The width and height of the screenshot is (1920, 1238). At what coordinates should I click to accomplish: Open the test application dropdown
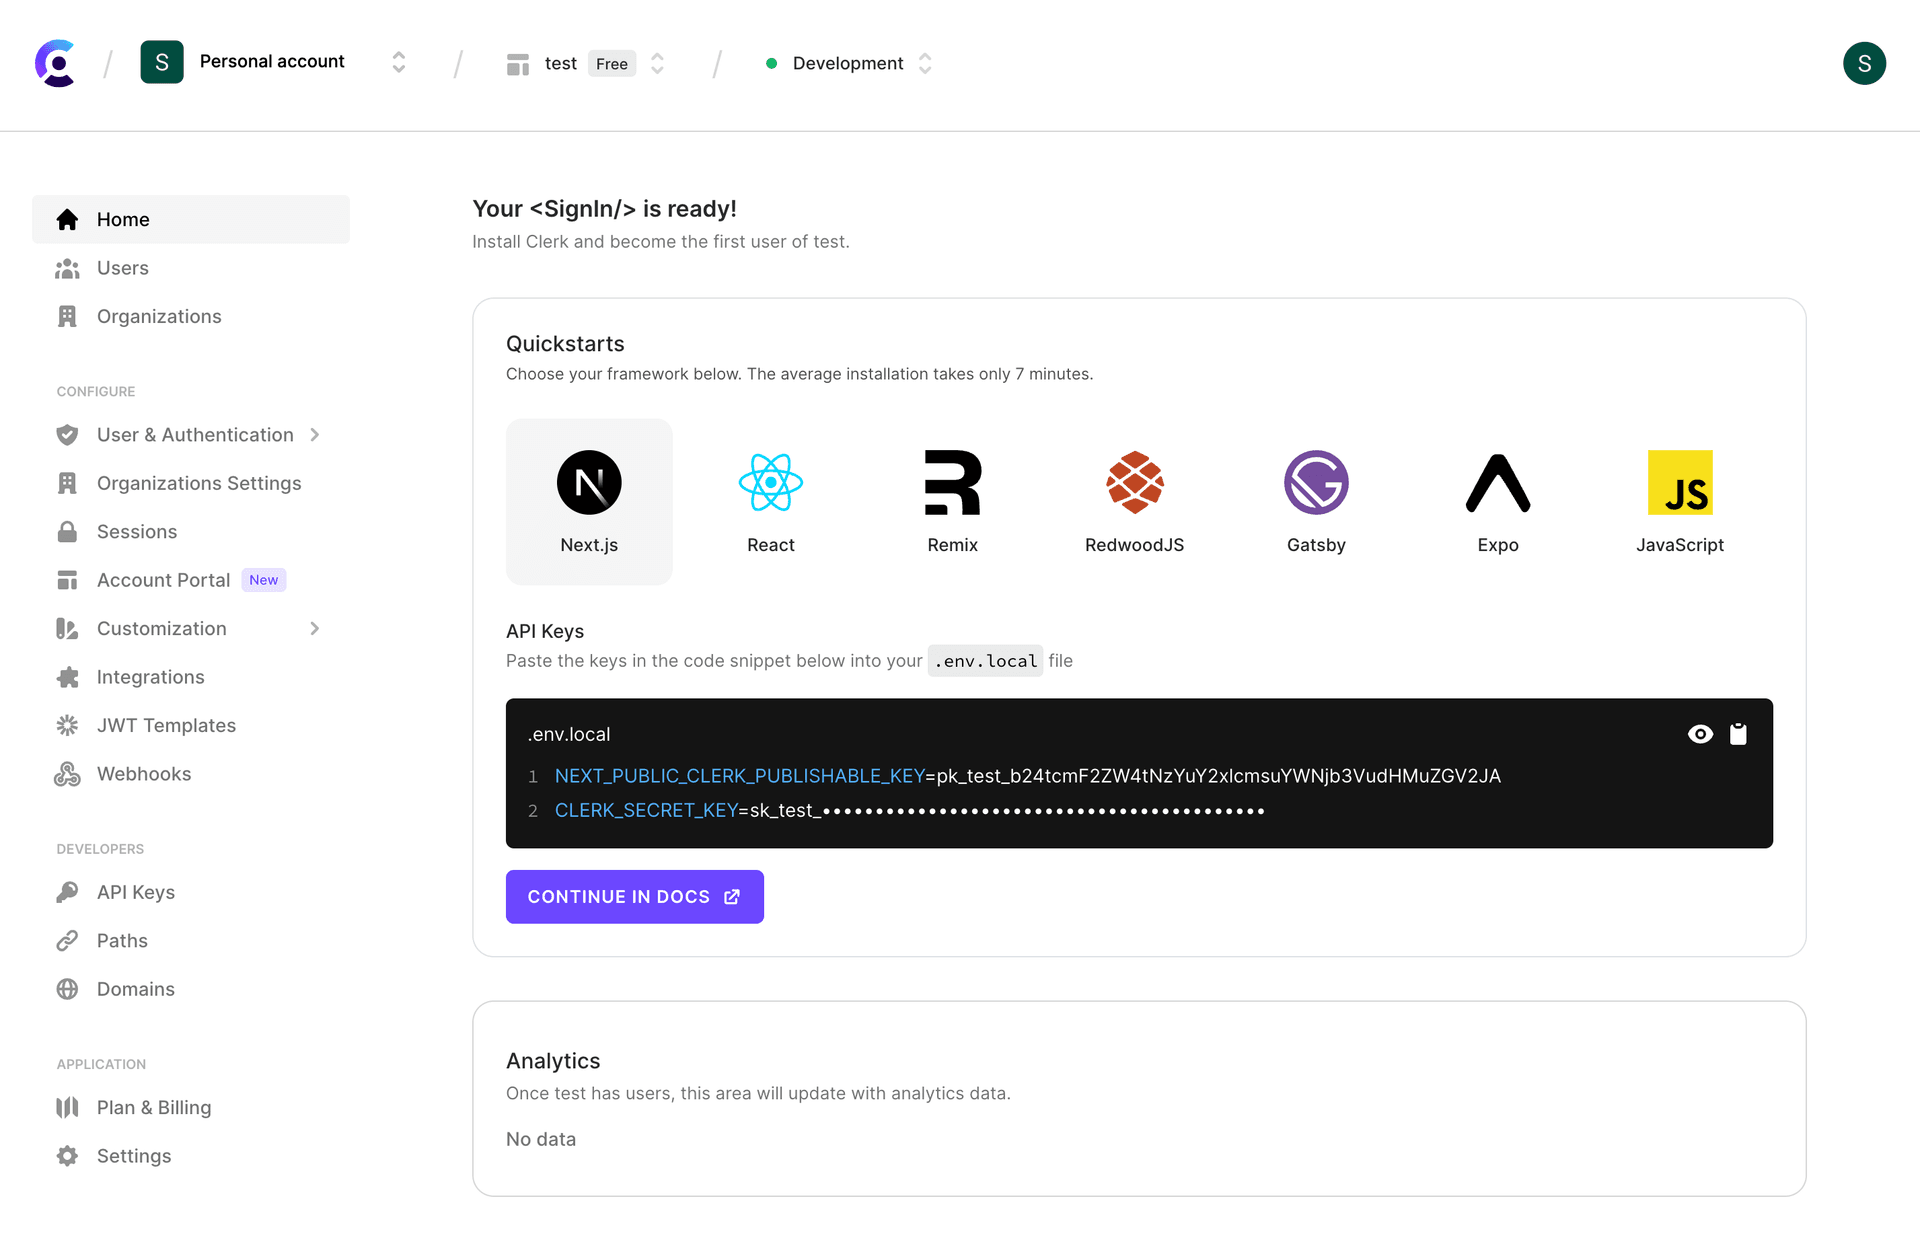pyautogui.click(x=657, y=63)
